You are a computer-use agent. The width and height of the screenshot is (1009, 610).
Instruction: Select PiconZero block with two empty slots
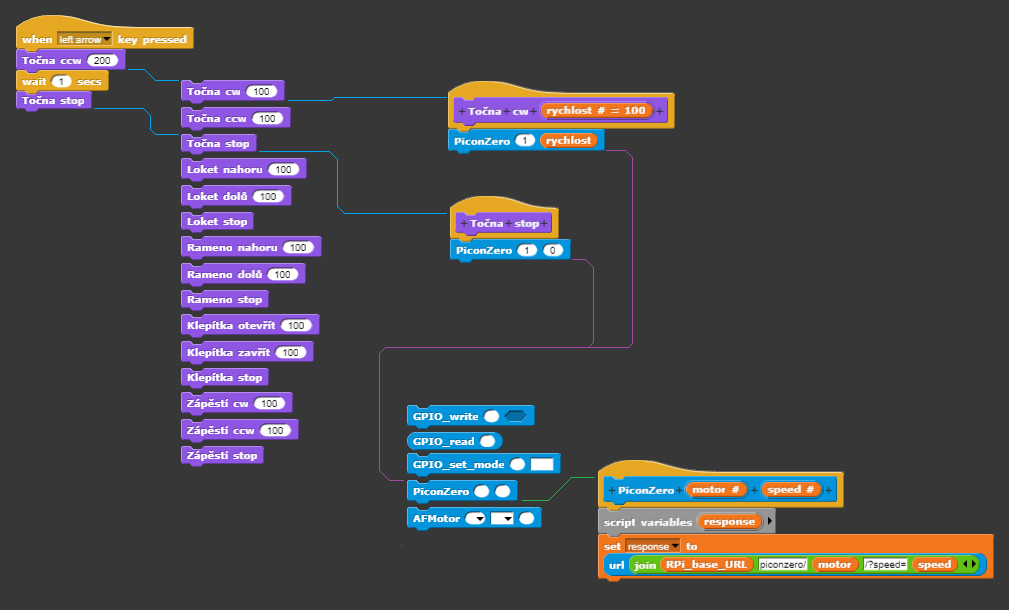click(x=462, y=492)
